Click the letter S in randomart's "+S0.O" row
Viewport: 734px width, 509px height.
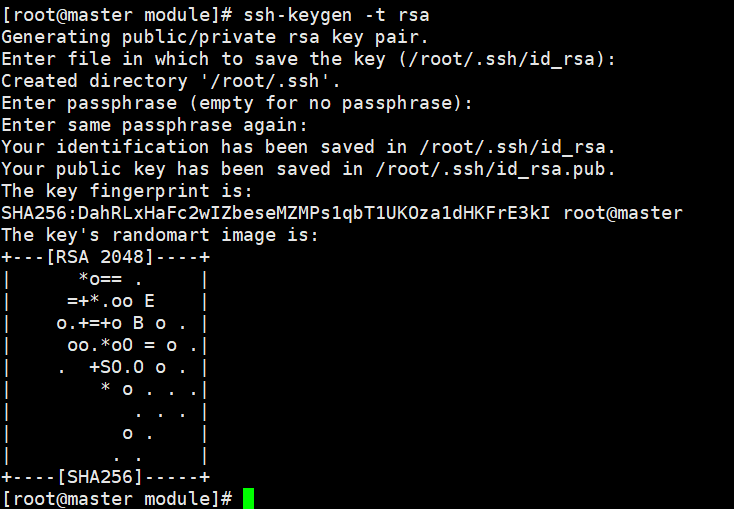click(105, 367)
